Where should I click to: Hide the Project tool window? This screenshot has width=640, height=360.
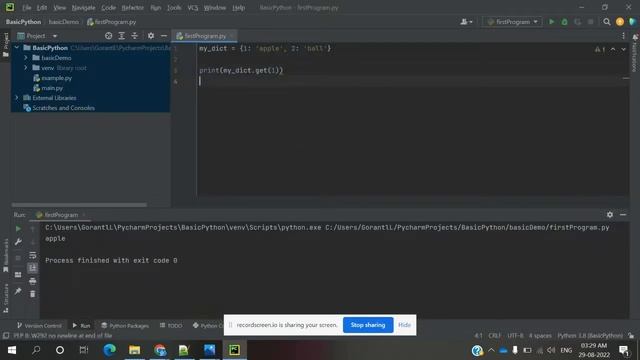click(x=164, y=36)
